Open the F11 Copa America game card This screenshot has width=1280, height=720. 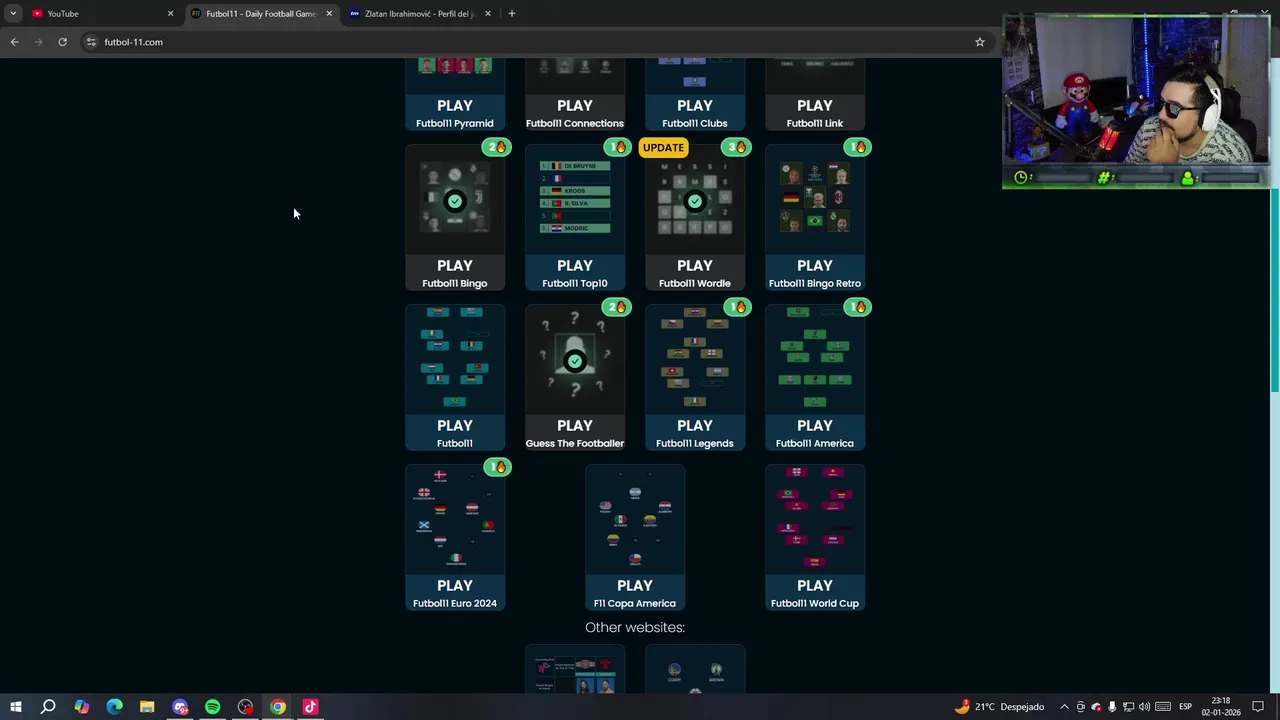(635, 538)
